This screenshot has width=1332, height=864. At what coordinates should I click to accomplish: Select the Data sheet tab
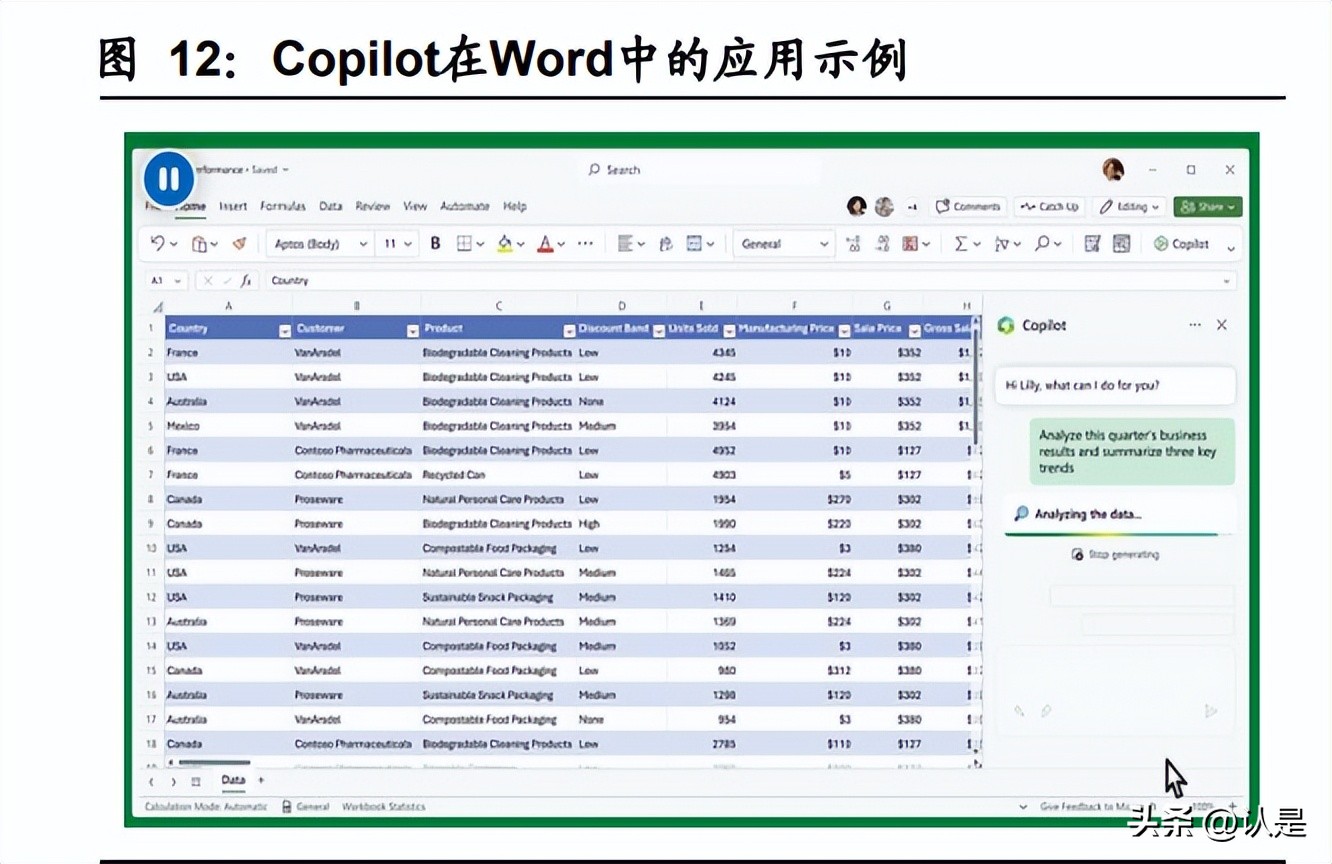pyautogui.click(x=233, y=780)
